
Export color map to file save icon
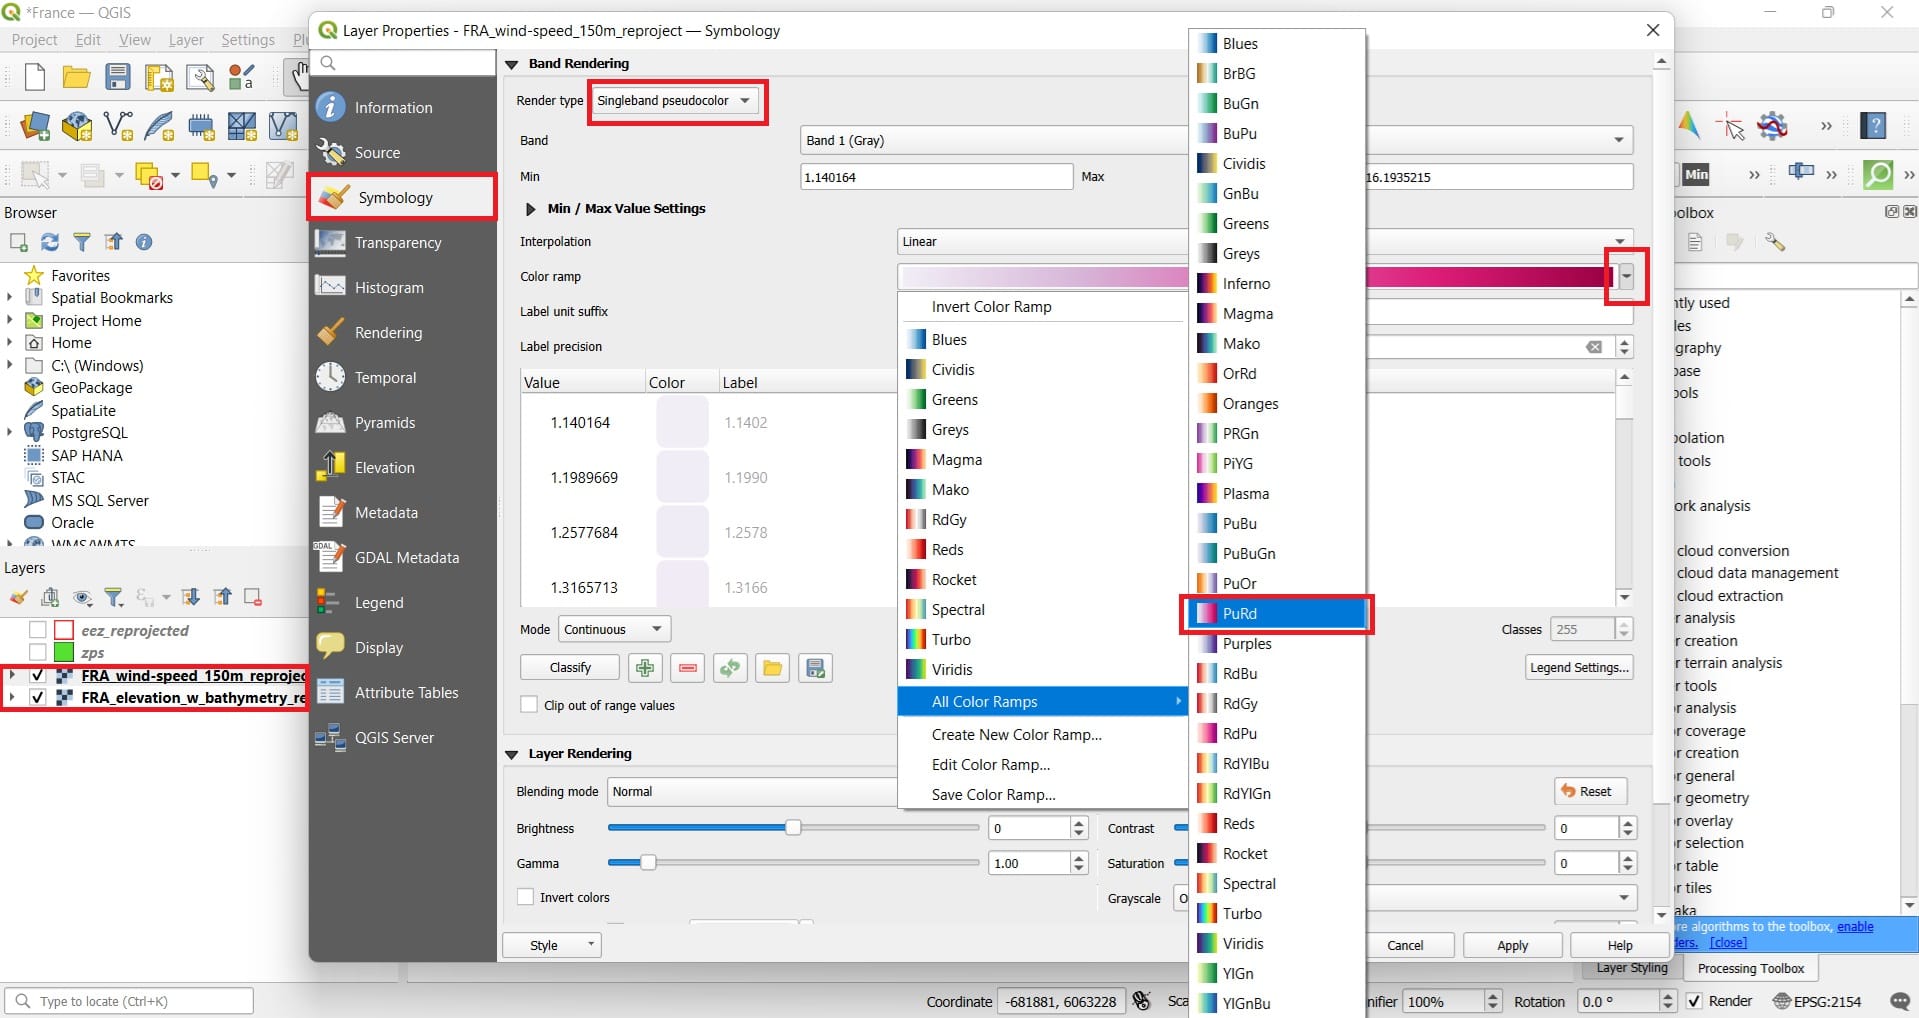click(x=816, y=668)
